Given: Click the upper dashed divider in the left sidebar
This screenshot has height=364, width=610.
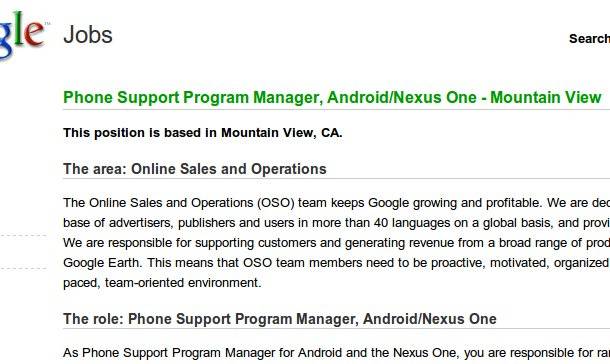Looking at the screenshot, I should click(23, 235).
